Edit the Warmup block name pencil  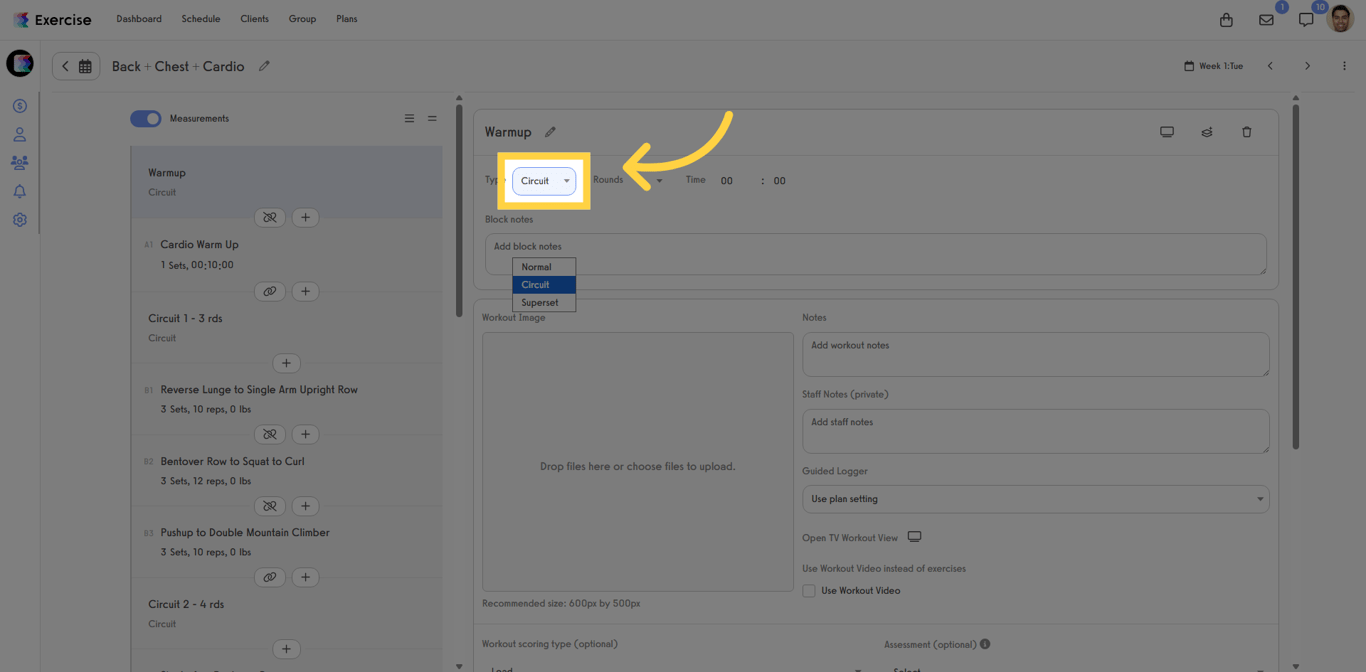[x=550, y=132]
